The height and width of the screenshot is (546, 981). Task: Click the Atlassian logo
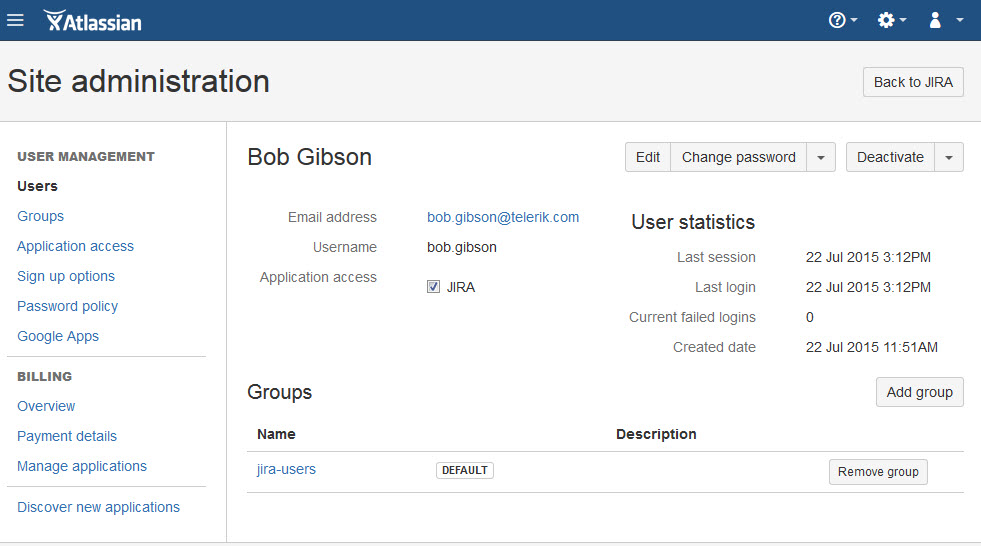(93, 21)
